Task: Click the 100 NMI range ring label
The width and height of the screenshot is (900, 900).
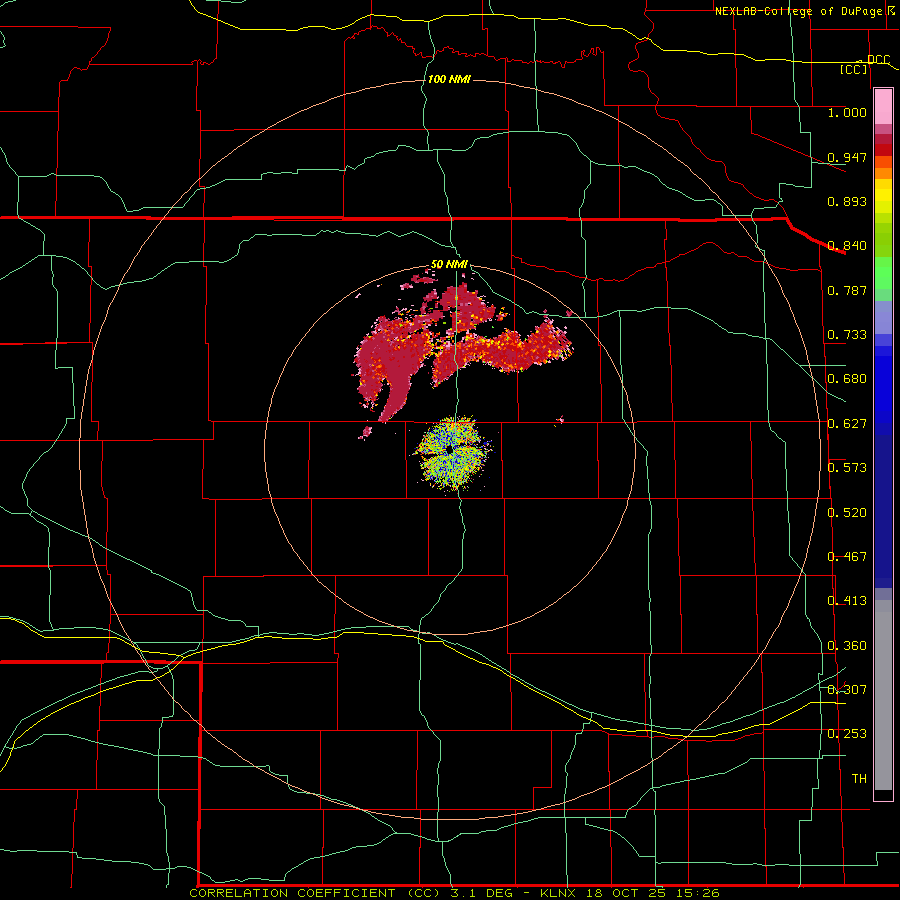Action: pos(449,79)
